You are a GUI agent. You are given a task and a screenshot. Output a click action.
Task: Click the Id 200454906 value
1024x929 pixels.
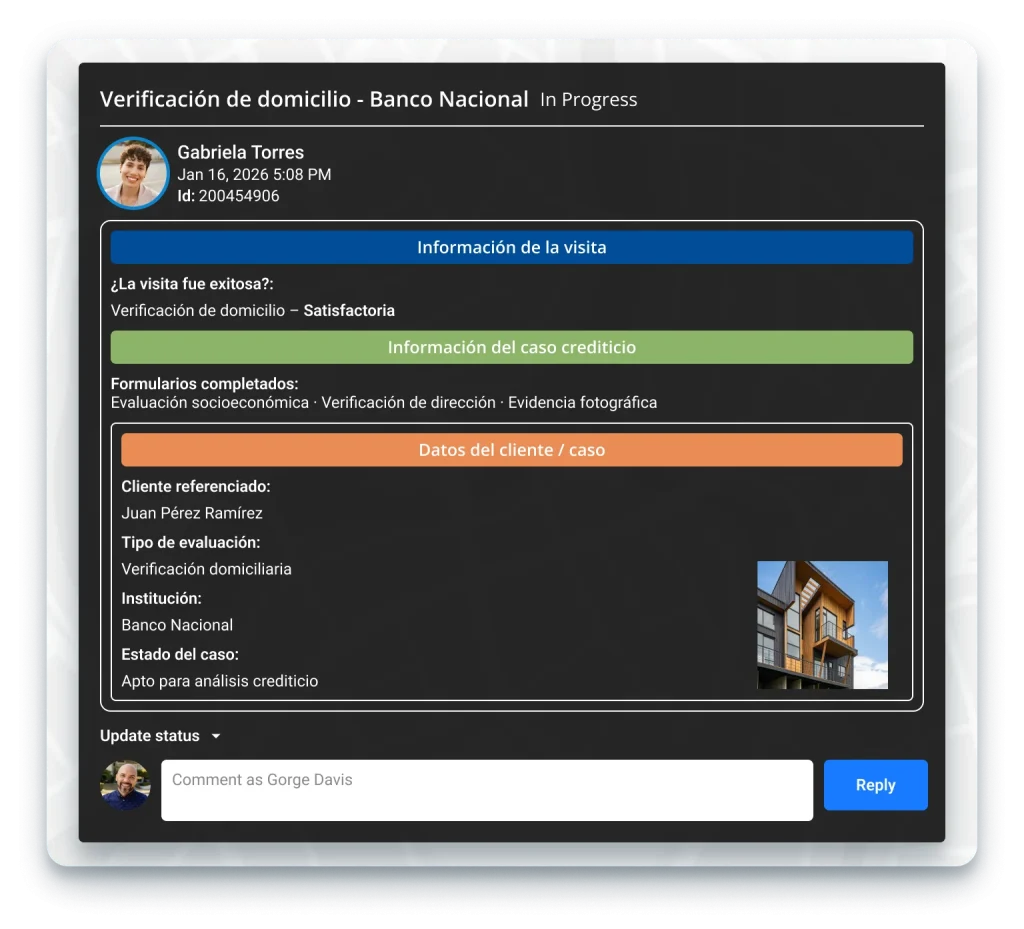coord(238,196)
